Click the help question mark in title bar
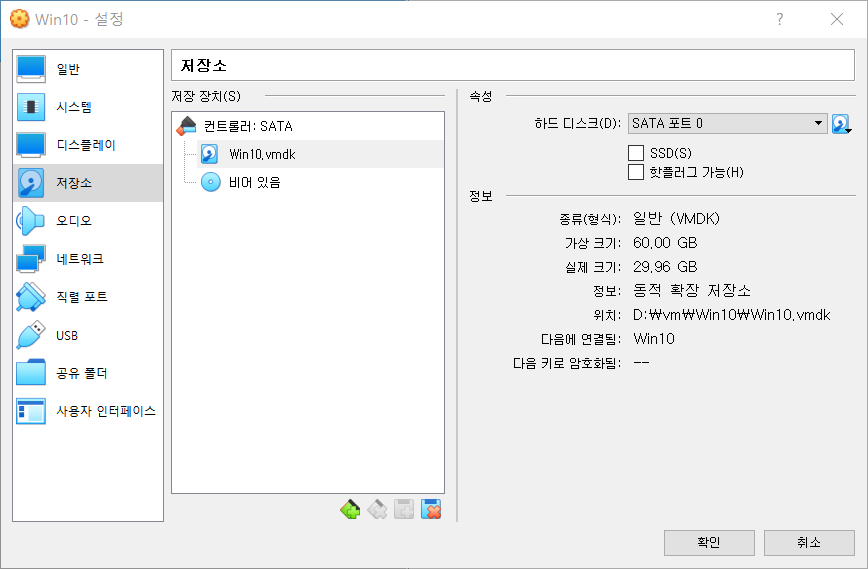The image size is (868, 569). tap(779, 19)
